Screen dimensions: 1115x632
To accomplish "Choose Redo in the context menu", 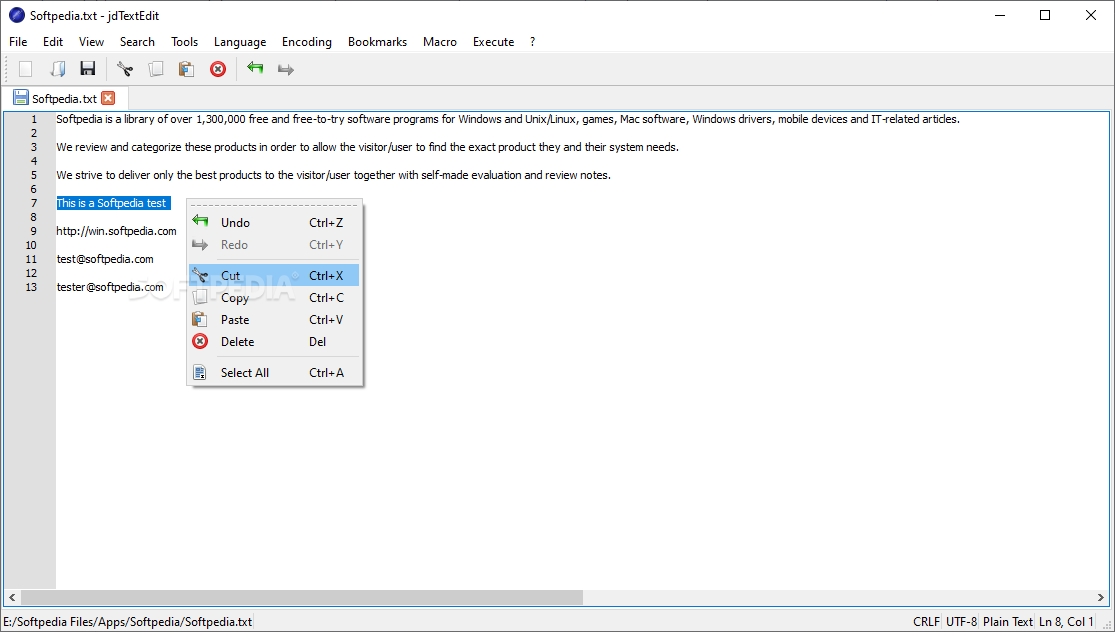I will [274, 245].
